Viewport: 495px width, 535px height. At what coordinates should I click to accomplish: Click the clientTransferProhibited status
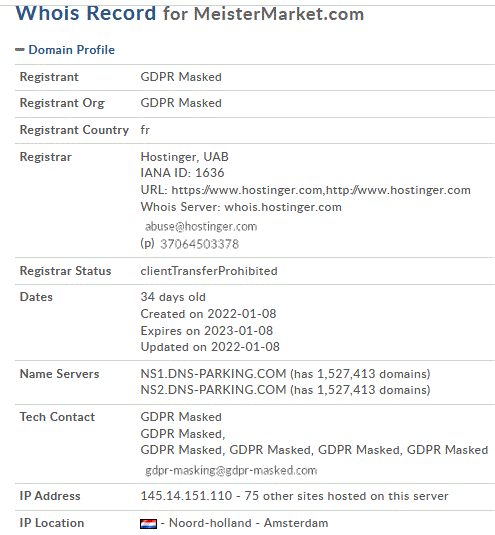click(x=209, y=271)
